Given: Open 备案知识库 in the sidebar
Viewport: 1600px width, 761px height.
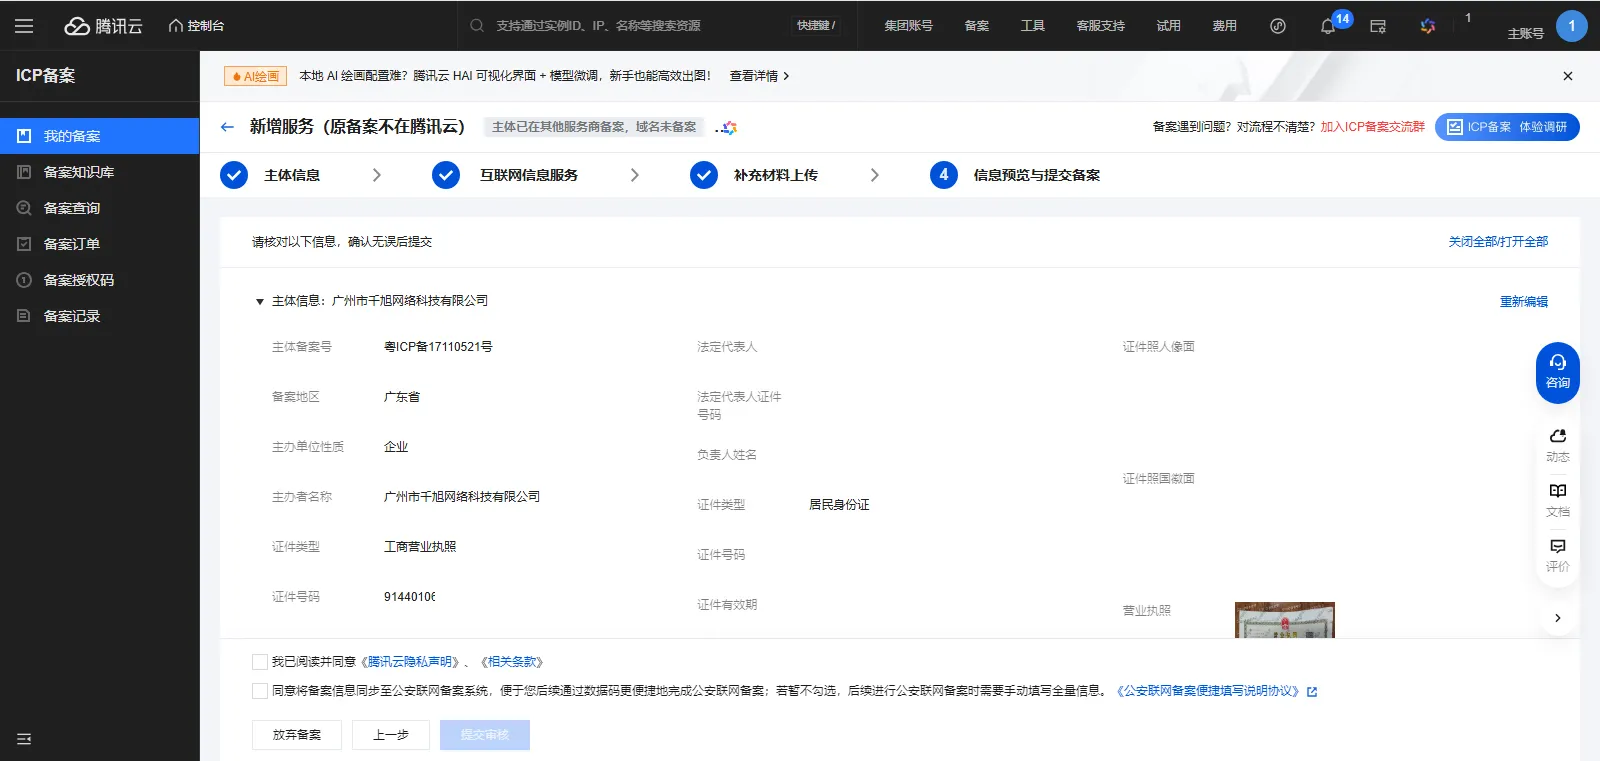Looking at the screenshot, I should tap(100, 172).
